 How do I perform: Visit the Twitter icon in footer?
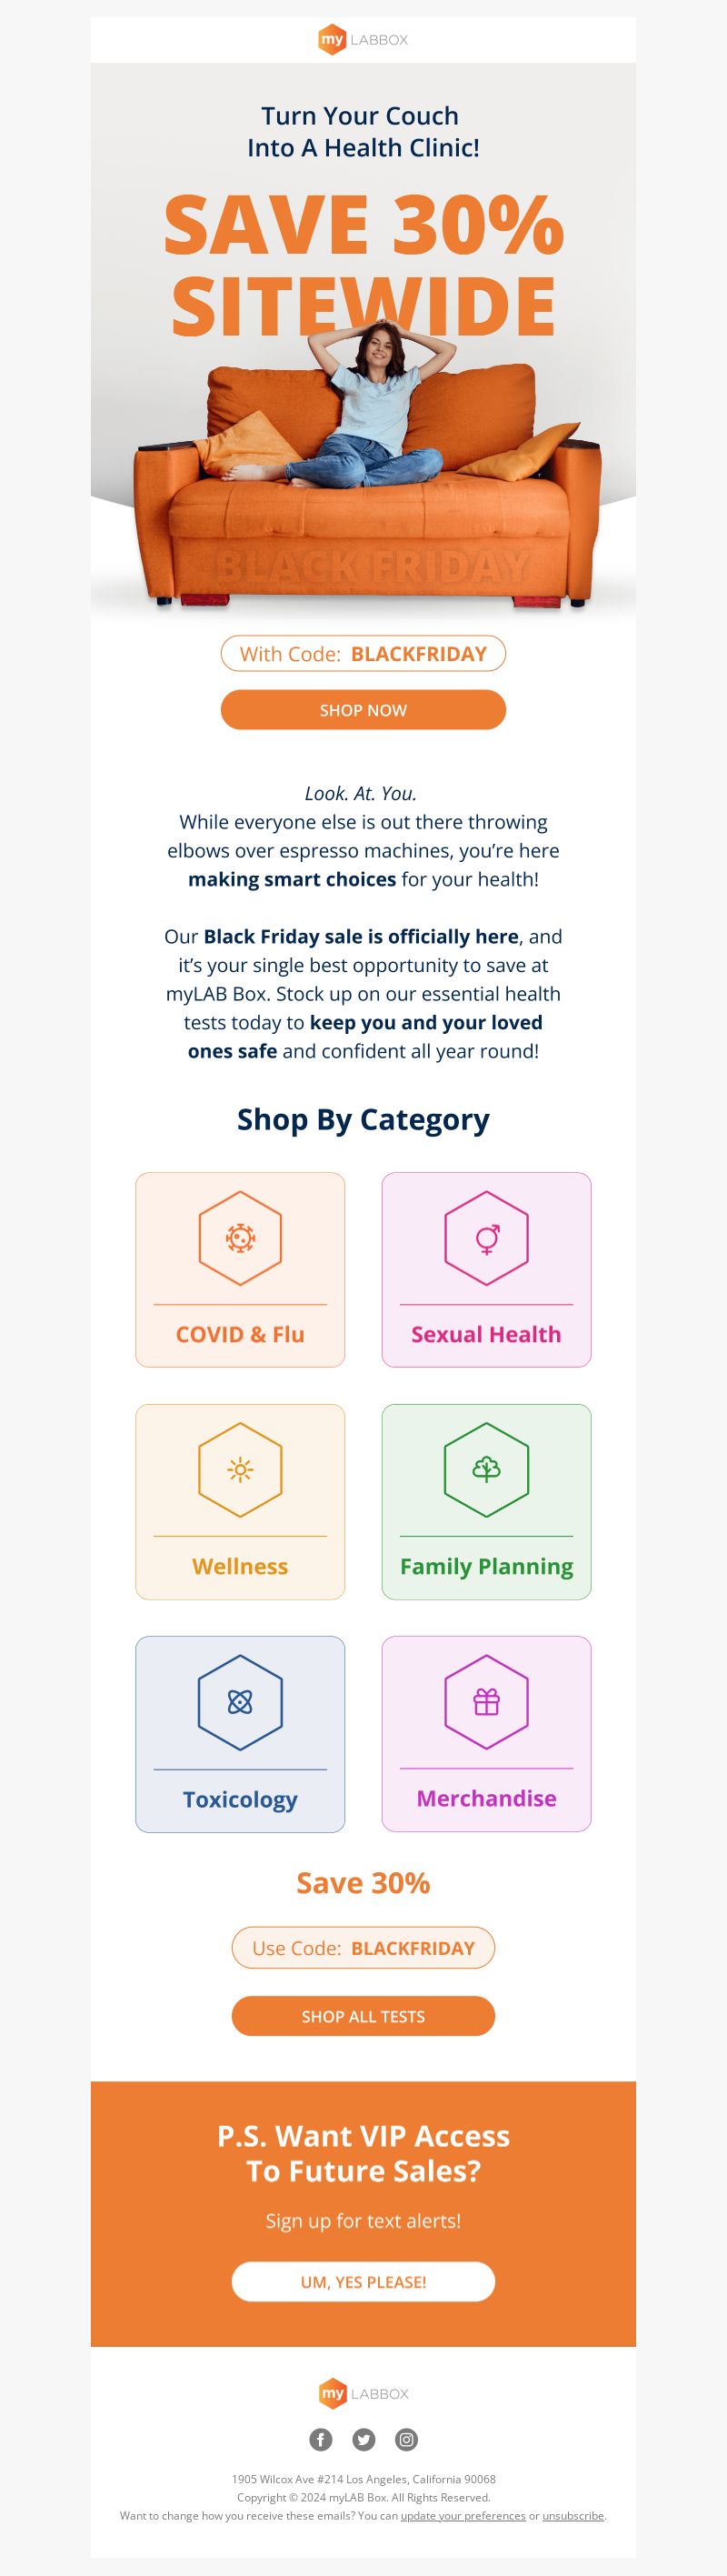(x=364, y=2439)
